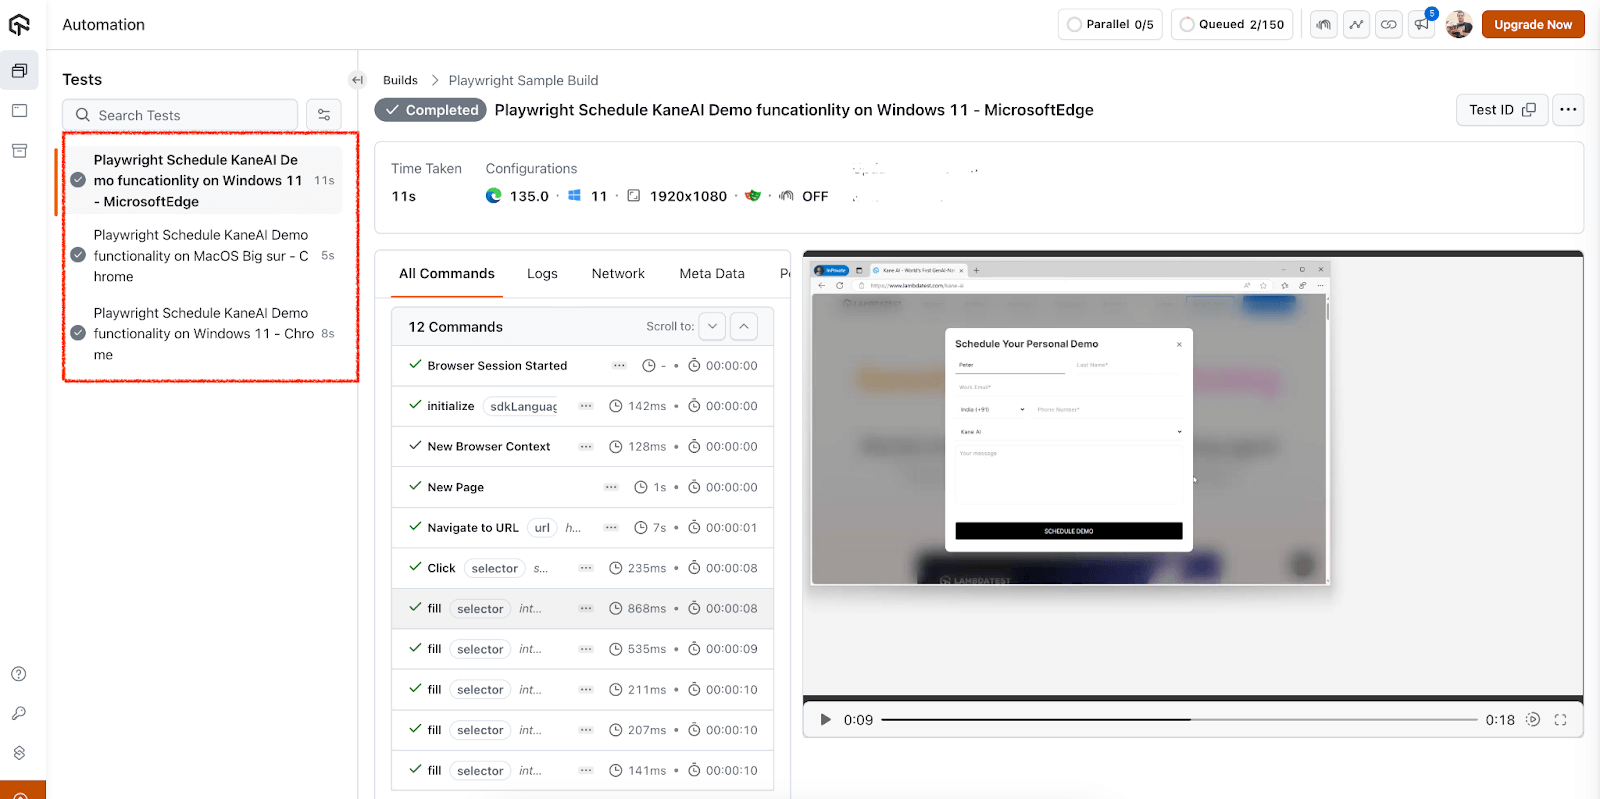Collapse the Tests panel arrow
1600x799 pixels.
click(x=357, y=80)
